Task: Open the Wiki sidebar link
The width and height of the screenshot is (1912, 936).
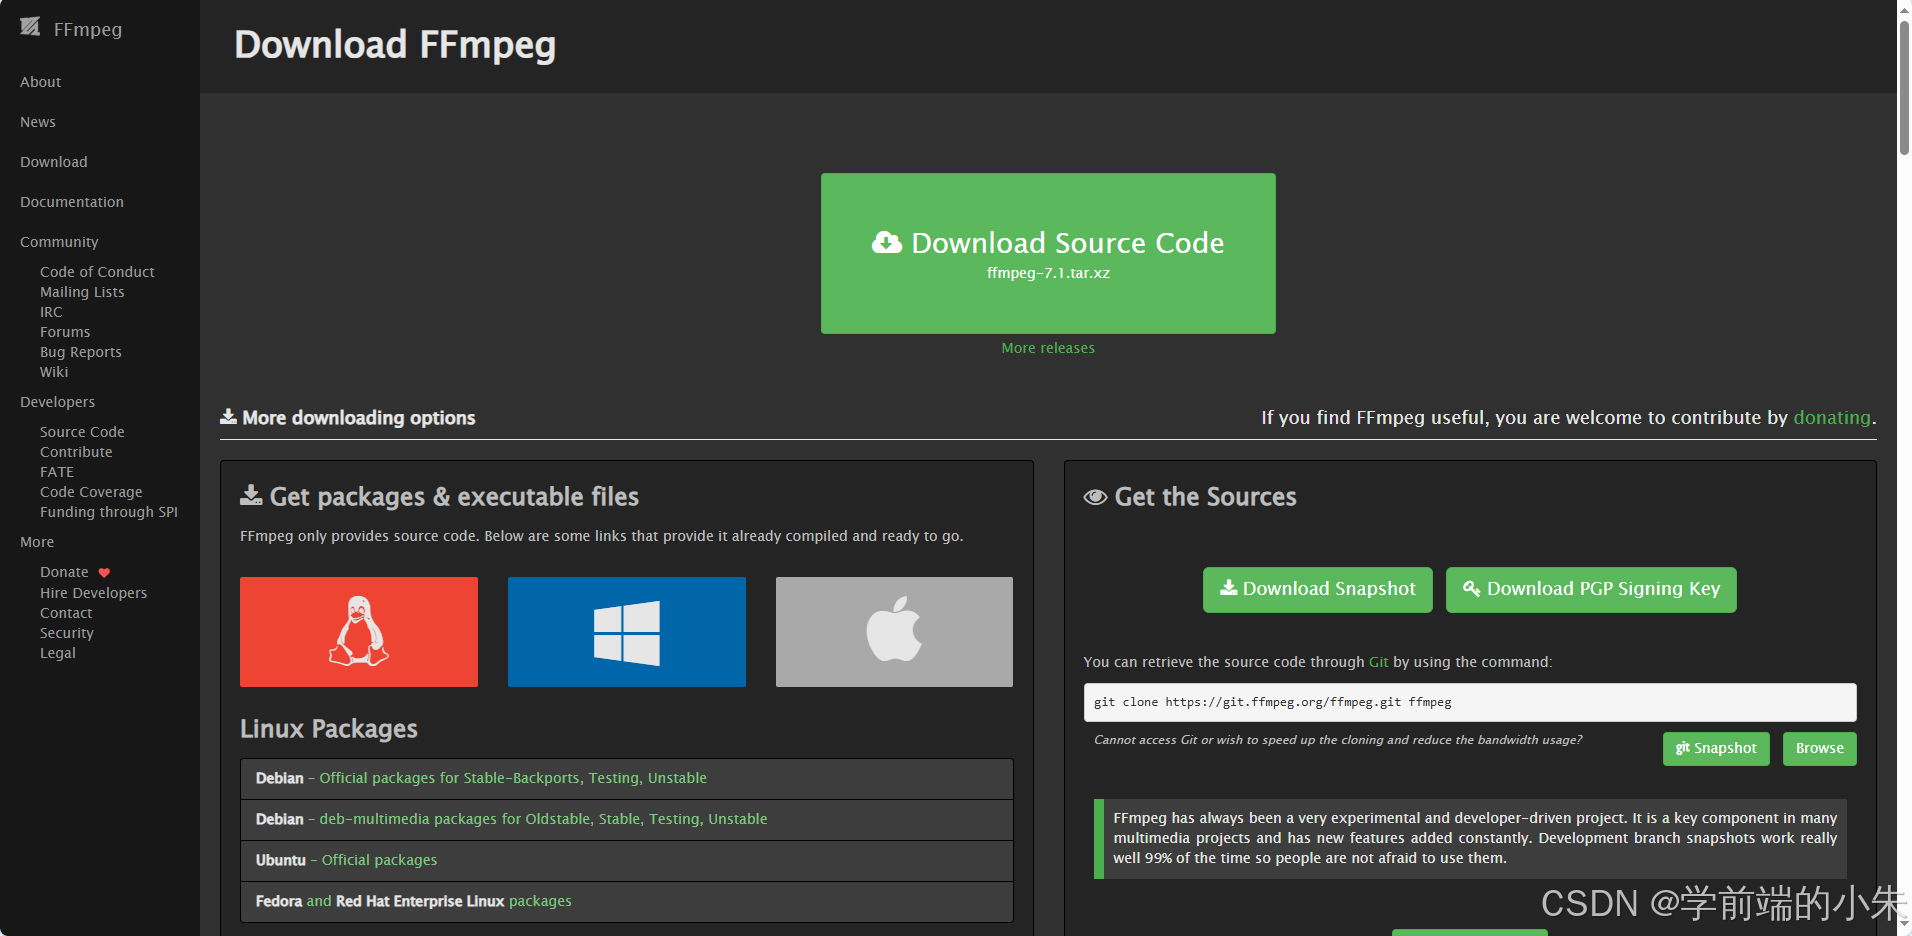Action: 54,372
